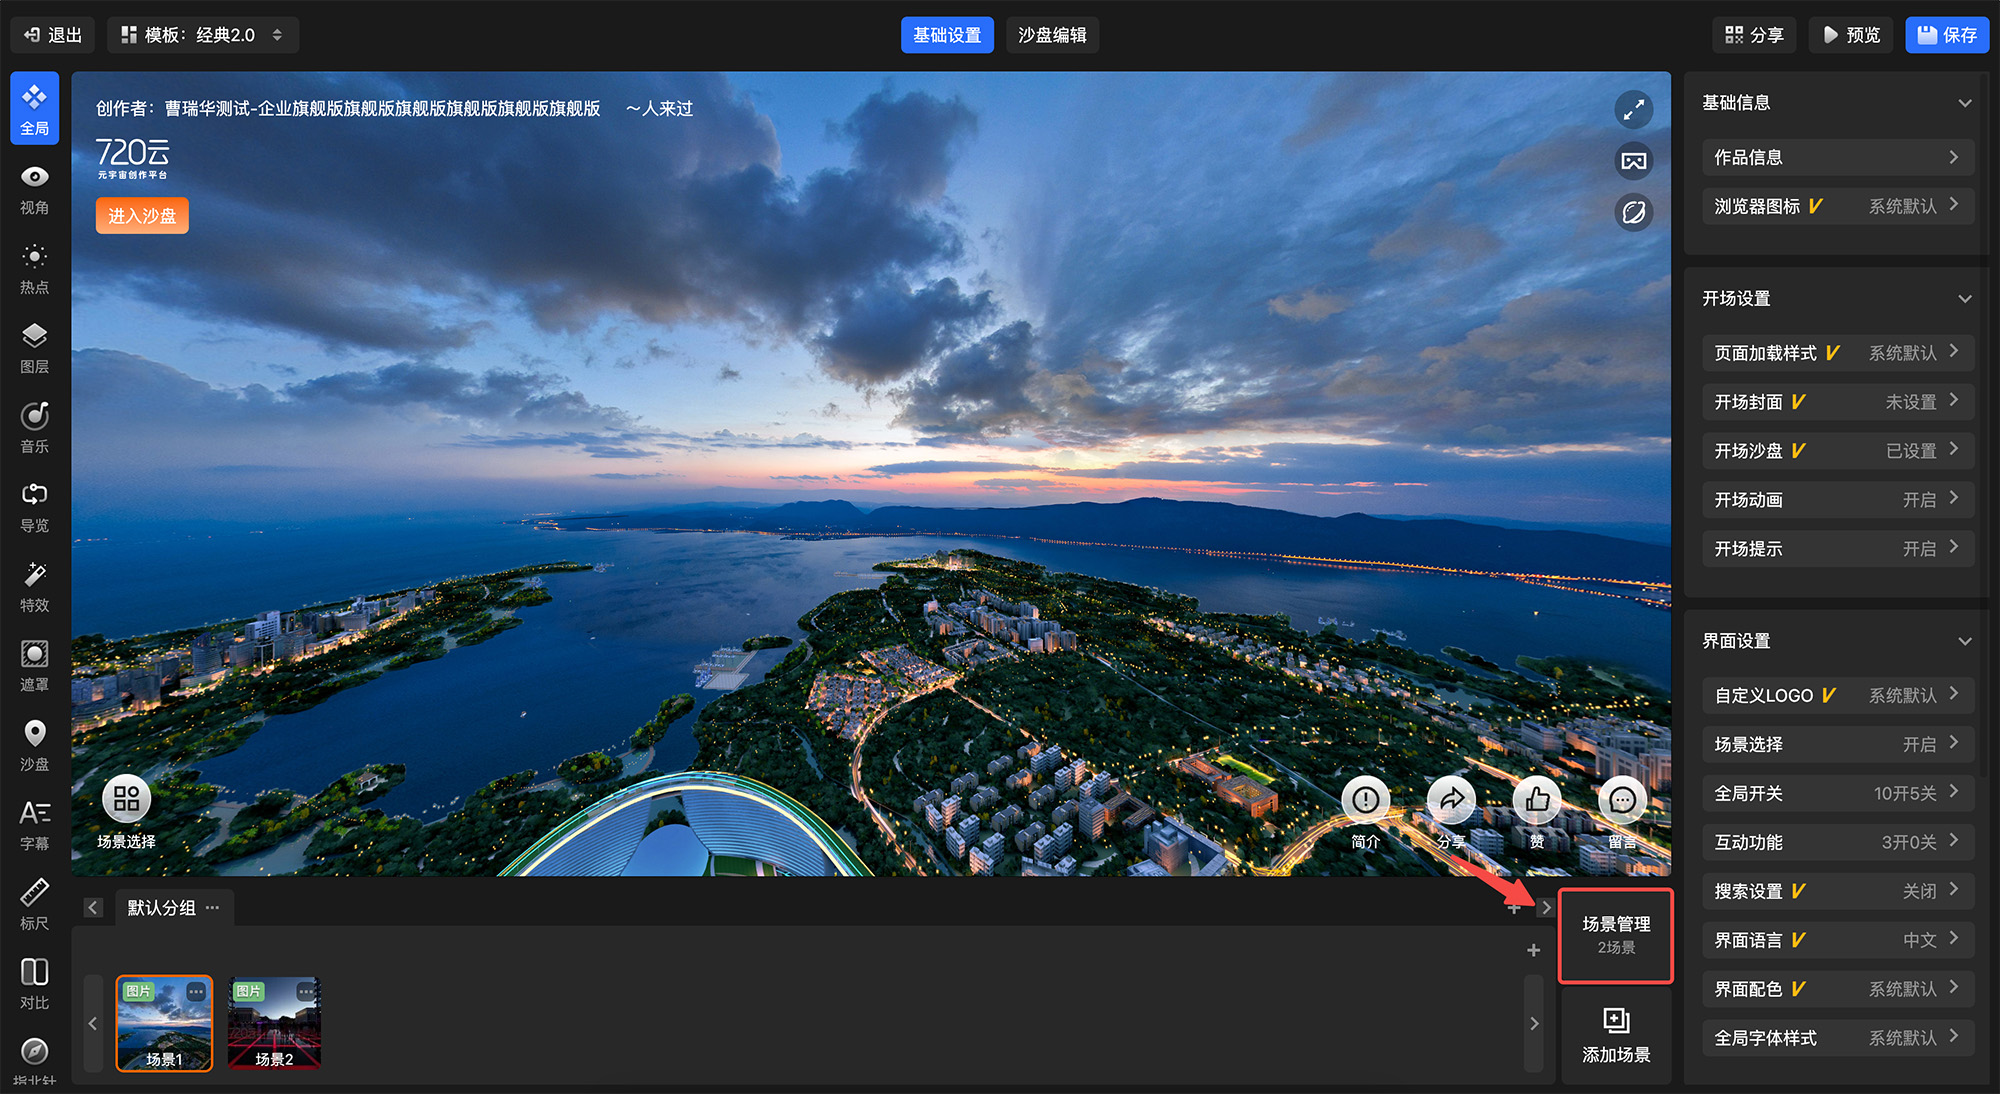Viewport: 2000px width, 1094px height.
Task: Select the 场景2 thumbnail
Action: pyautogui.click(x=274, y=1023)
